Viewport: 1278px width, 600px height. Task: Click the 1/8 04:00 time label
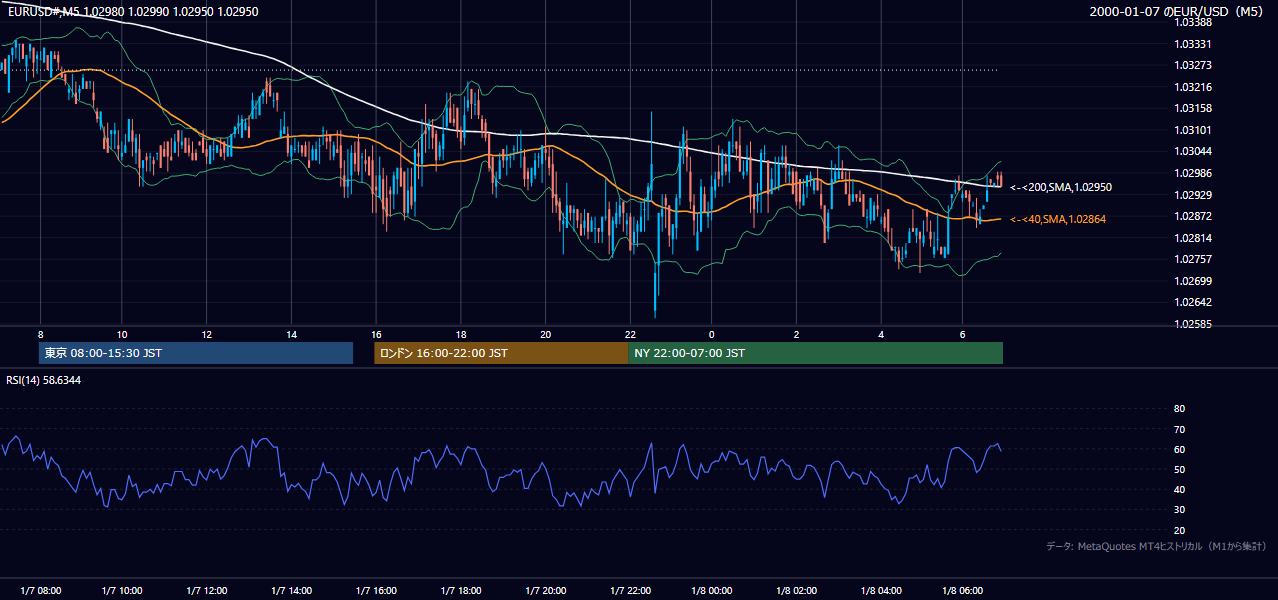click(881, 590)
